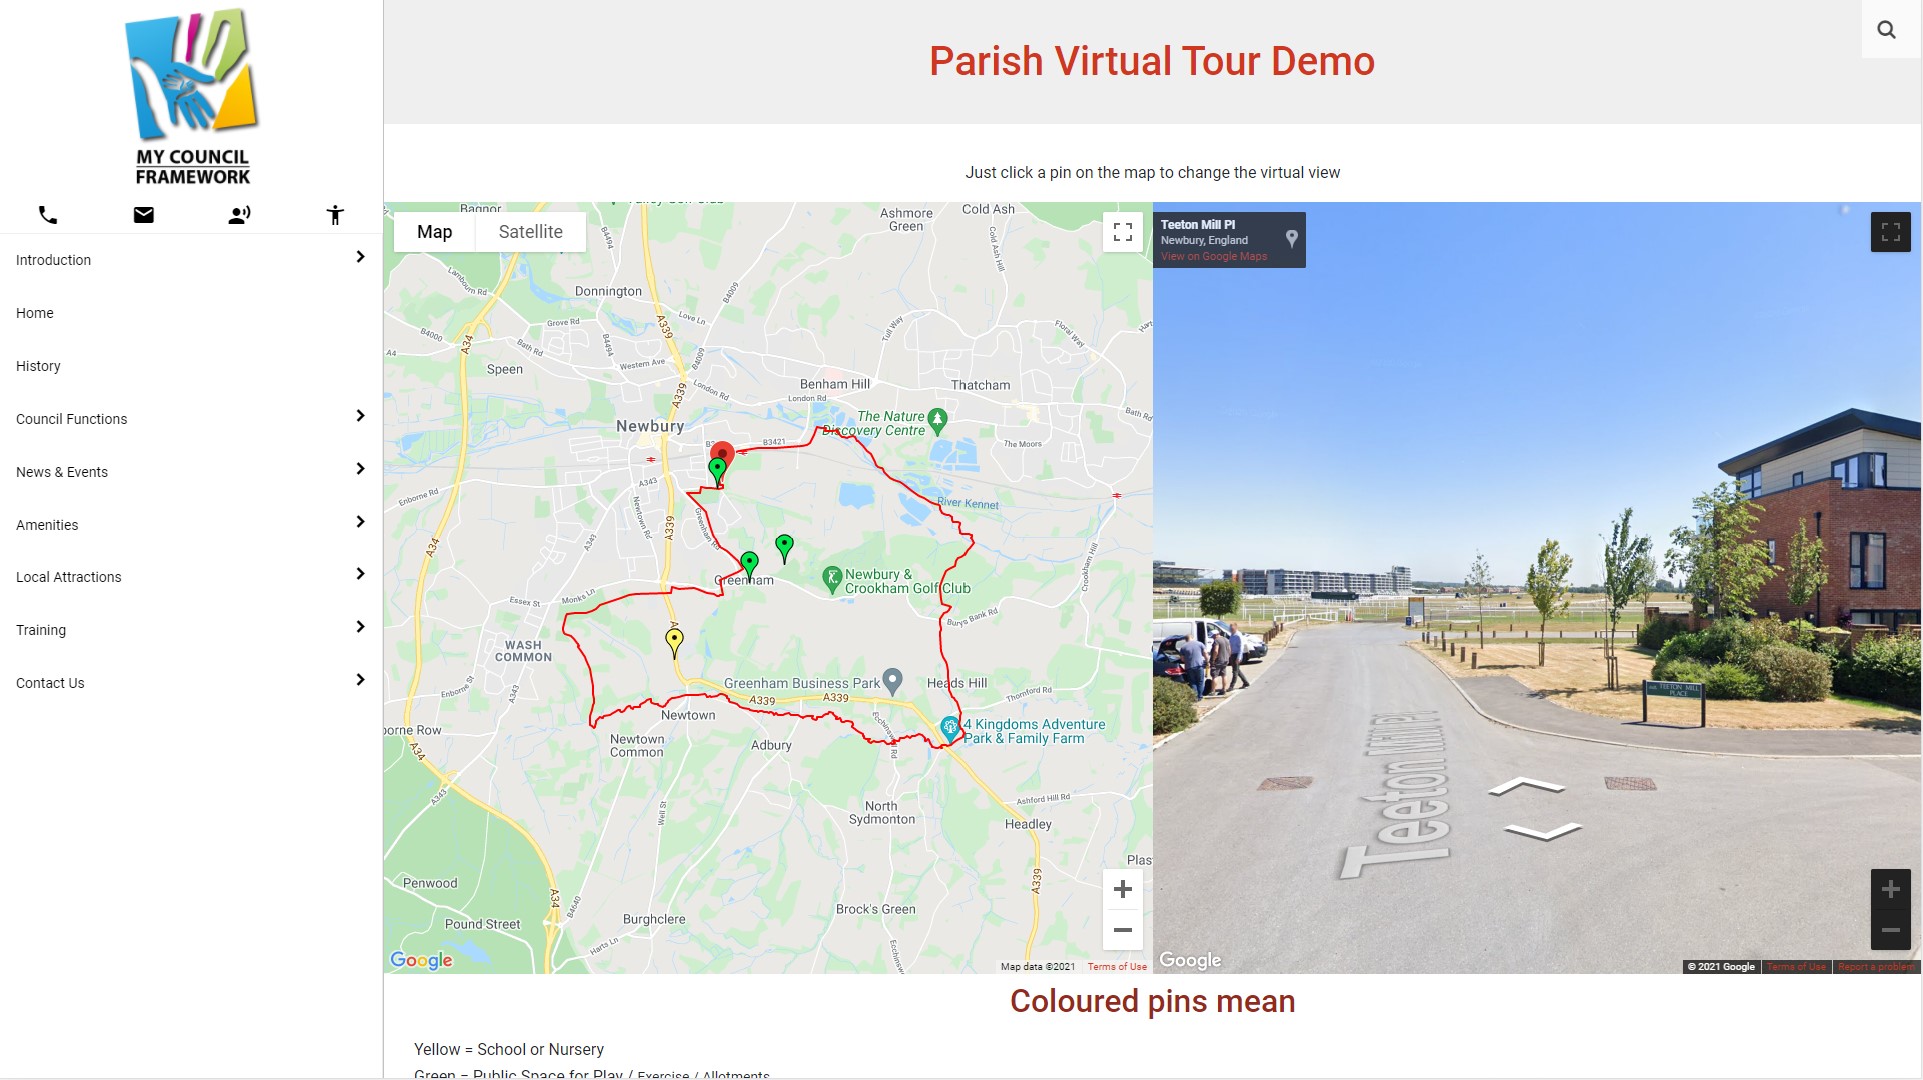Open the accessibility options icon
1923x1080 pixels.
click(335, 215)
